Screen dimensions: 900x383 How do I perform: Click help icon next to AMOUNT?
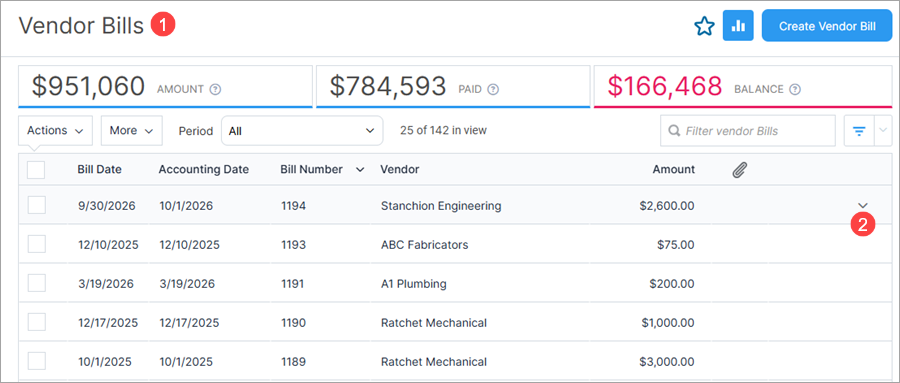pyautogui.click(x=215, y=90)
